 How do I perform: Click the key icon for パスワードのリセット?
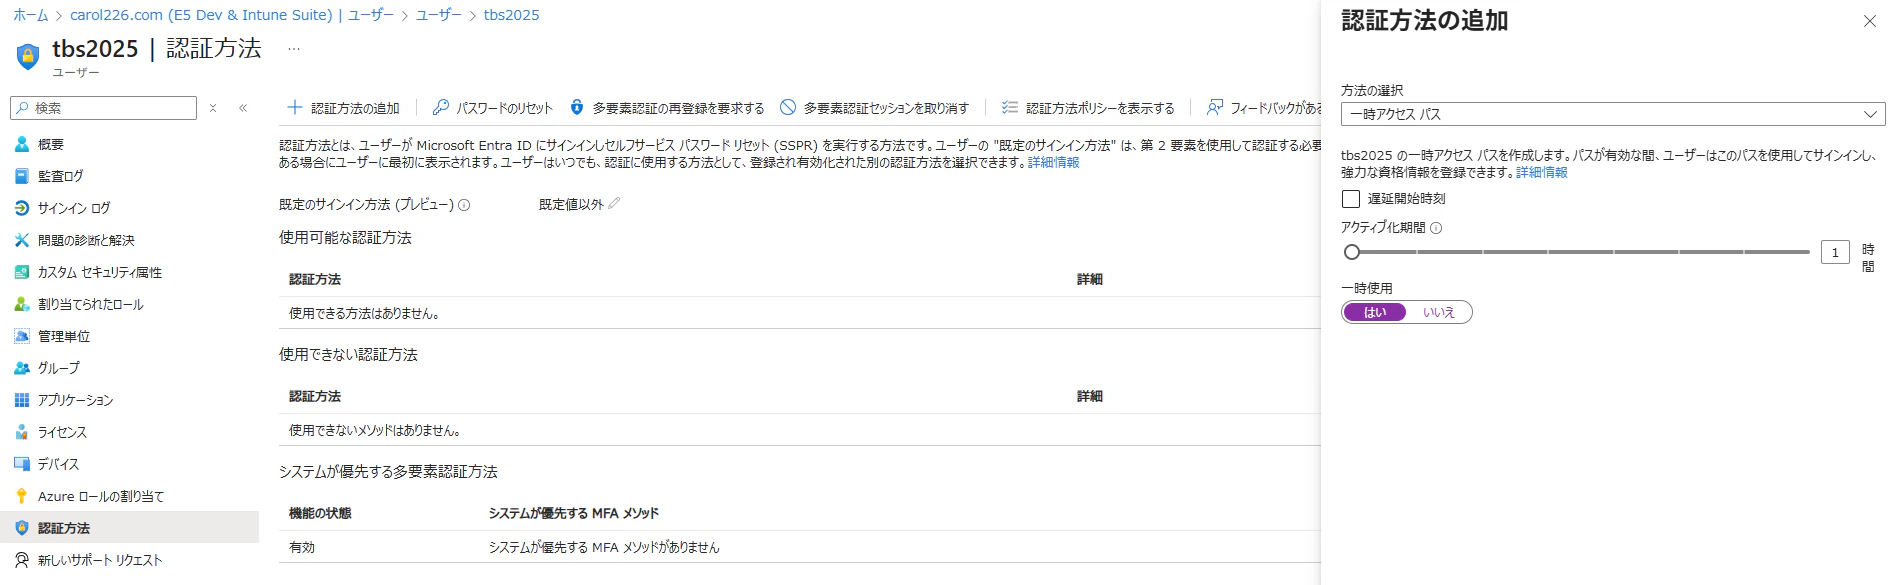tap(440, 107)
